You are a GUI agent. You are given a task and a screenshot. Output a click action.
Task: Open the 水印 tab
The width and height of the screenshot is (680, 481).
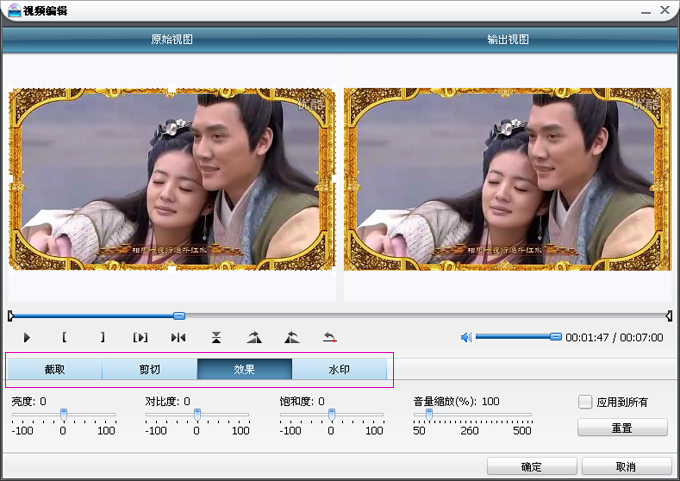click(339, 369)
